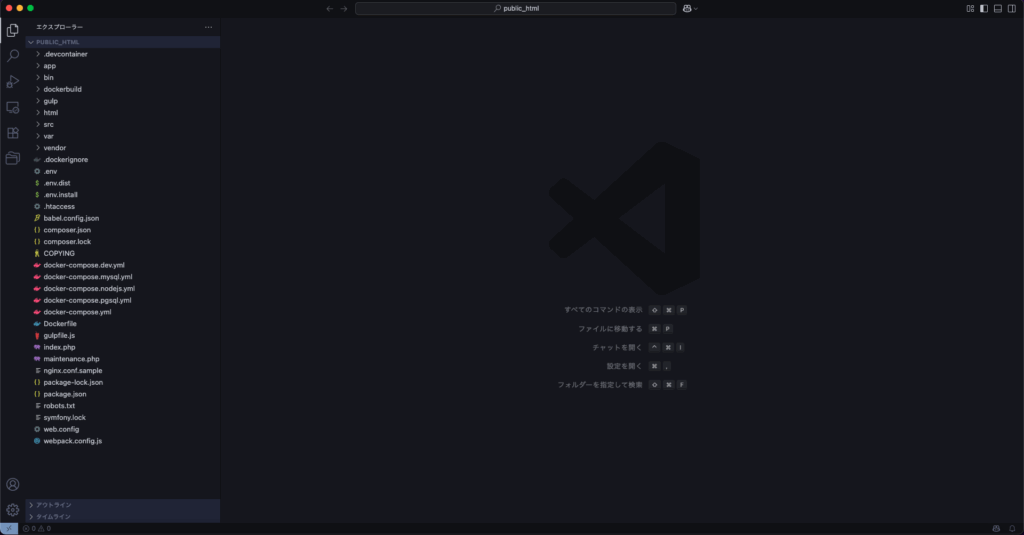Open the .env.dist file

[123, 183]
